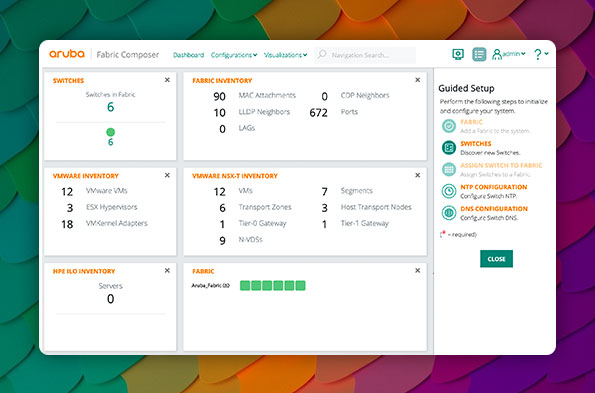
Task: Click the CLOSE button in Guided Setup
Action: tap(496, 259)
